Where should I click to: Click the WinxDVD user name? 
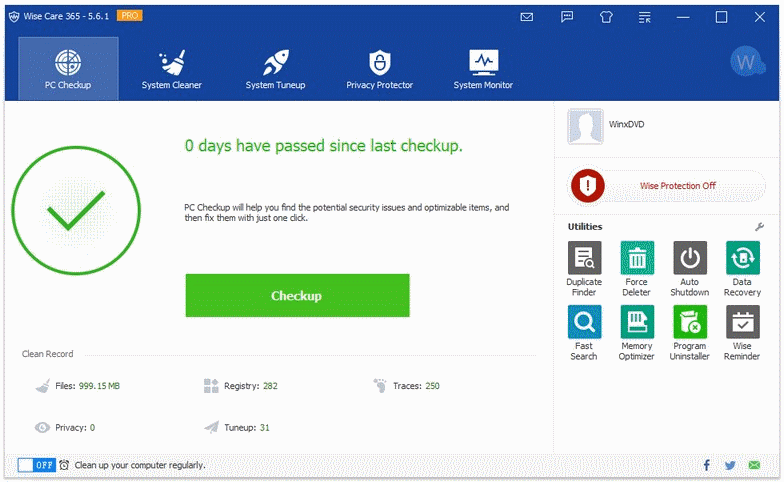tap(626, 124)
